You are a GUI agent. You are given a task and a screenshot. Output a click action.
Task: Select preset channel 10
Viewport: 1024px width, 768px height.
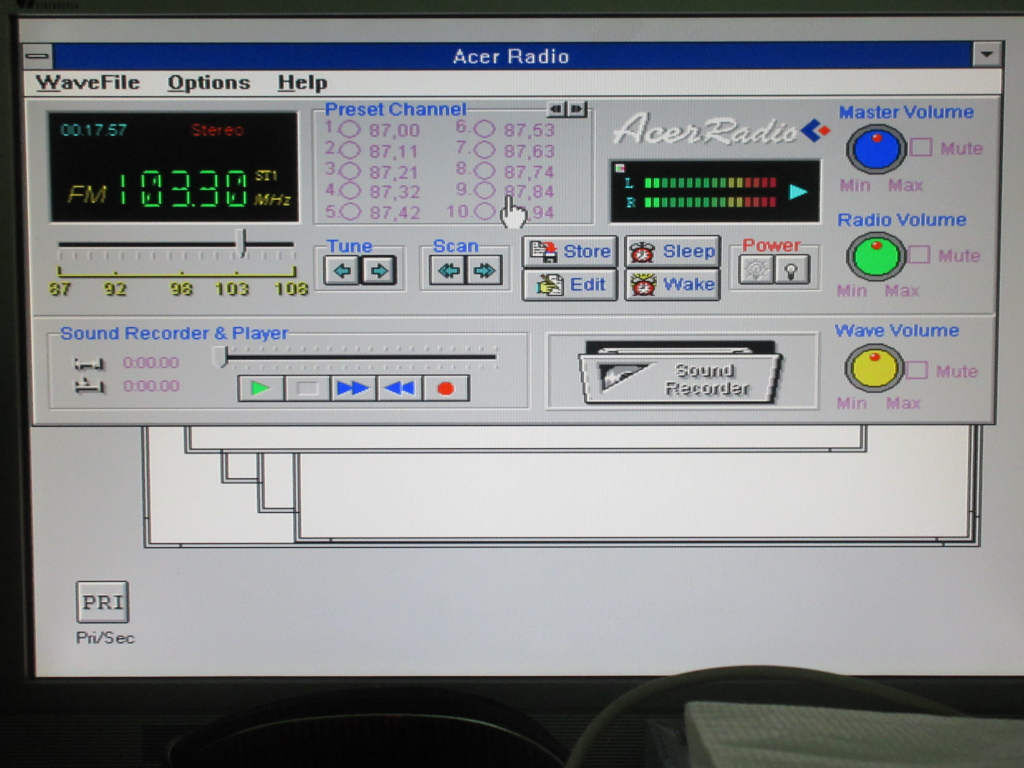(484, 211)
